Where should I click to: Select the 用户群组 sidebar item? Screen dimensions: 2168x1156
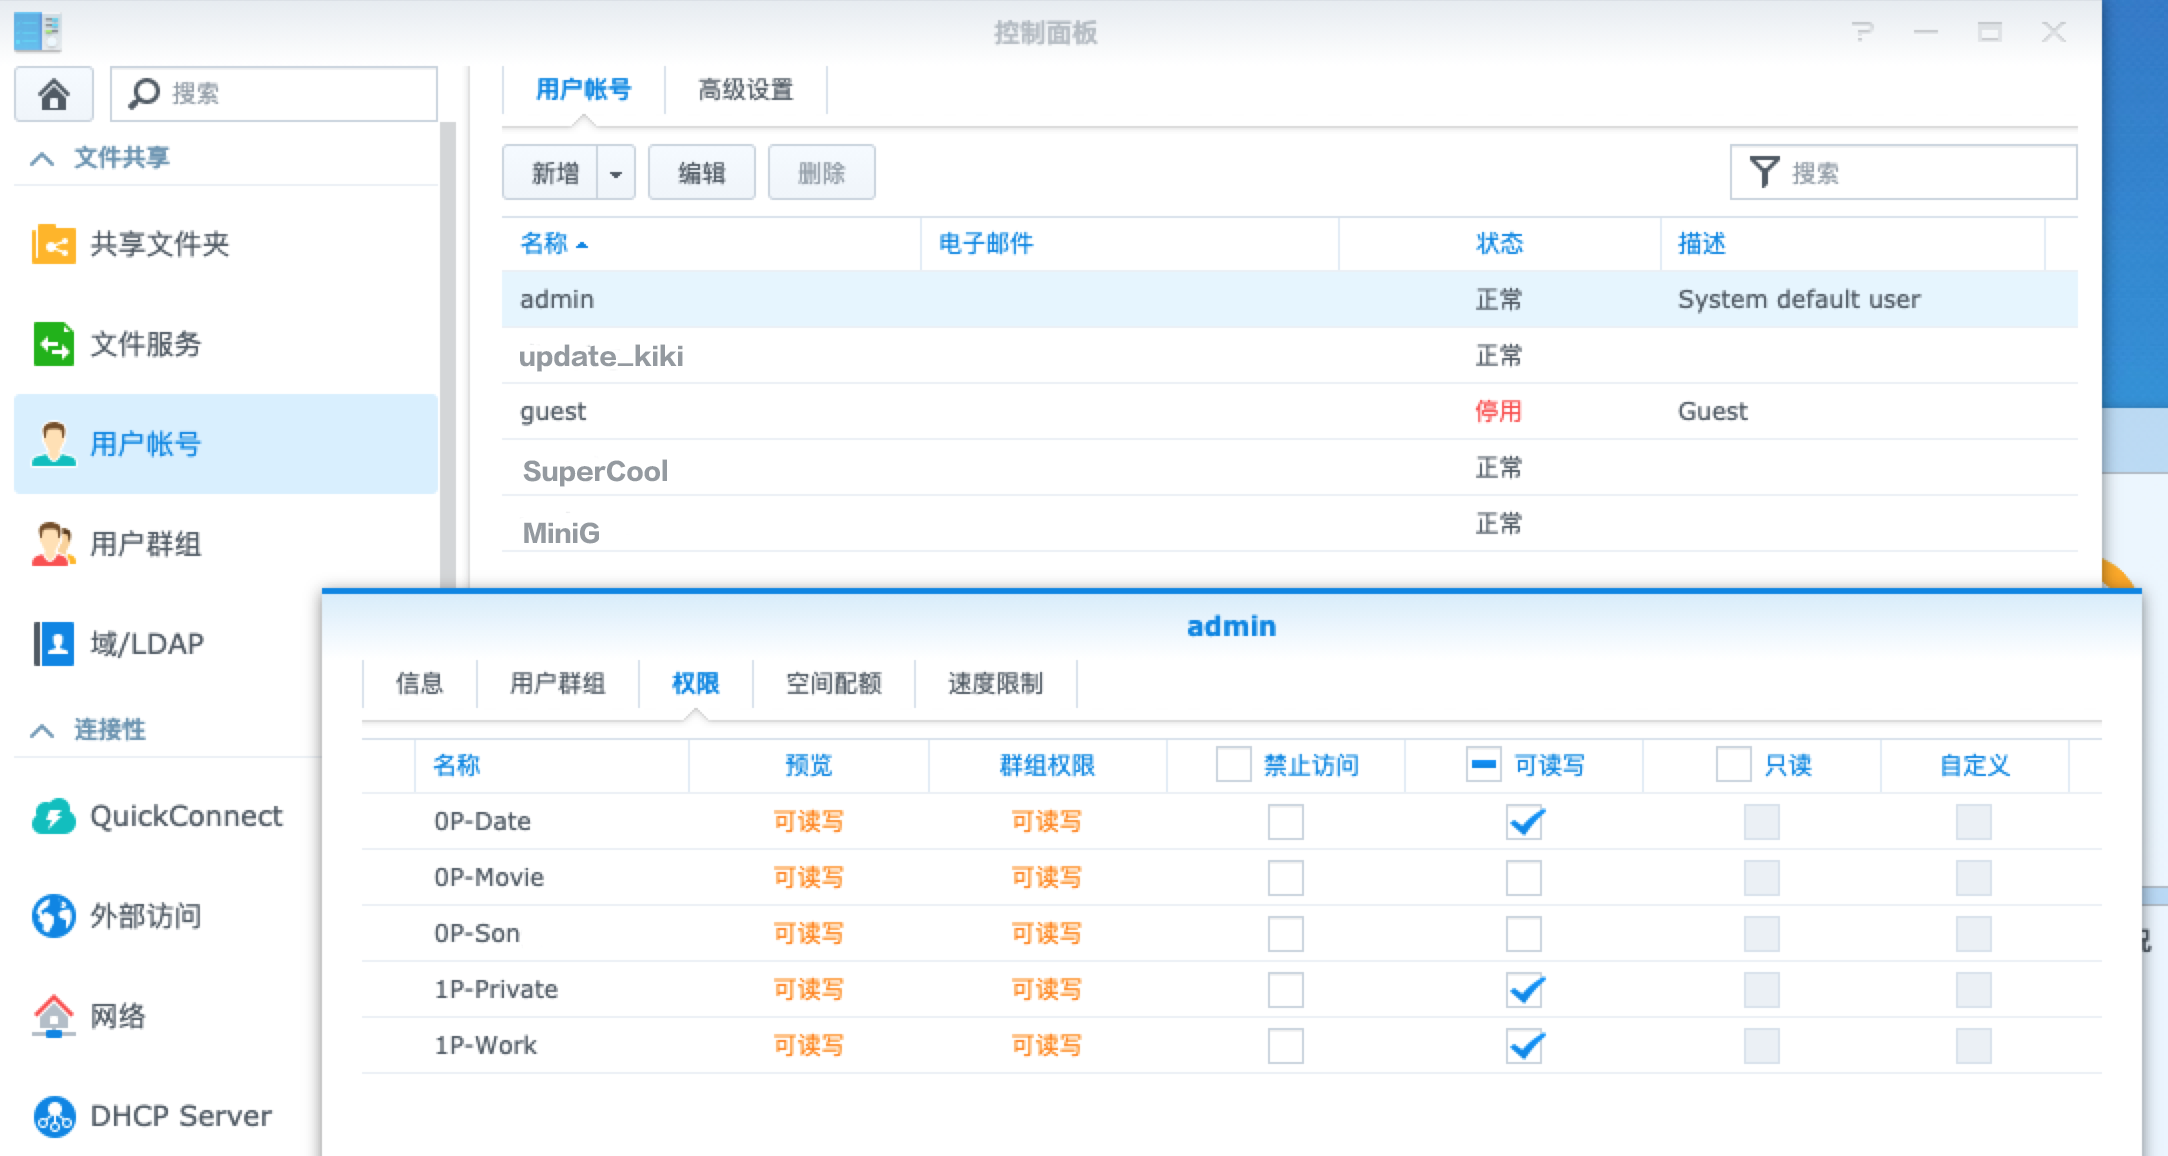pos(145,545)
